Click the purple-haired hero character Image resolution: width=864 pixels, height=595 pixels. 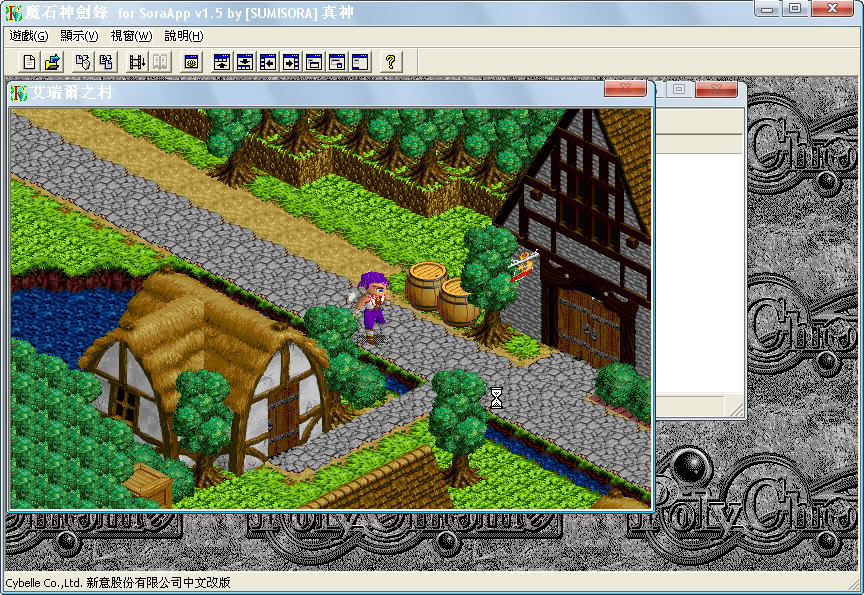pyautogui.click(x=372, y=307)
